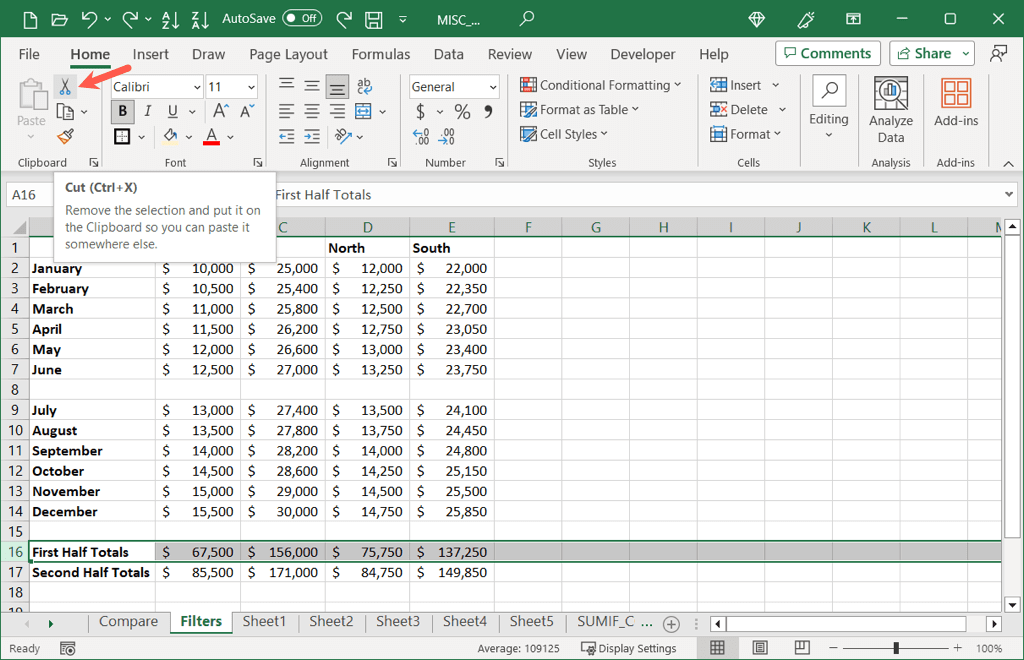Viewport: 1024px width, 660px height.
Task: Toggle Bold formatting
Action: pyautogui.click(x=123, y=111)
